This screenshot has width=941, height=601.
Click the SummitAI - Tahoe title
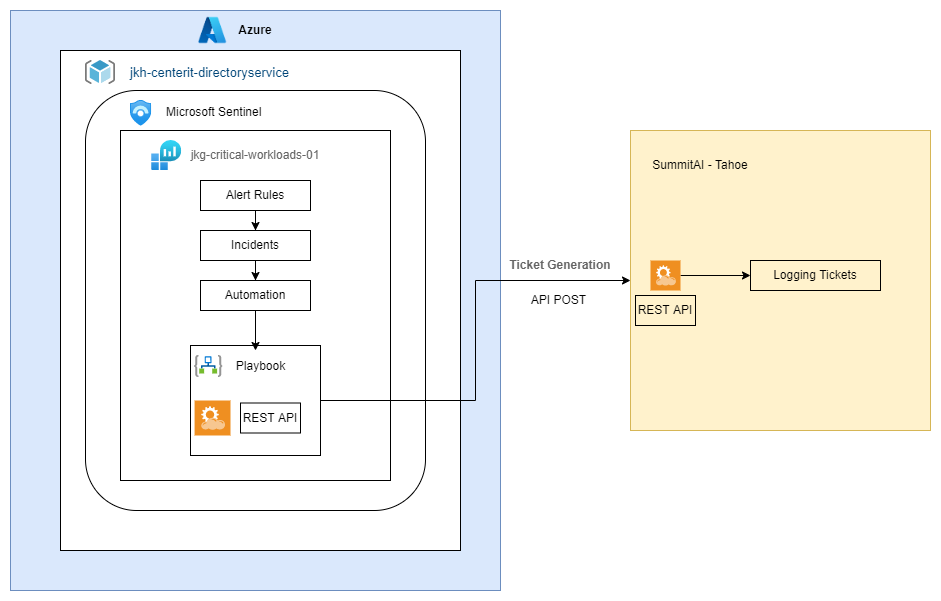pyautogui.click(x=700, y=165)
